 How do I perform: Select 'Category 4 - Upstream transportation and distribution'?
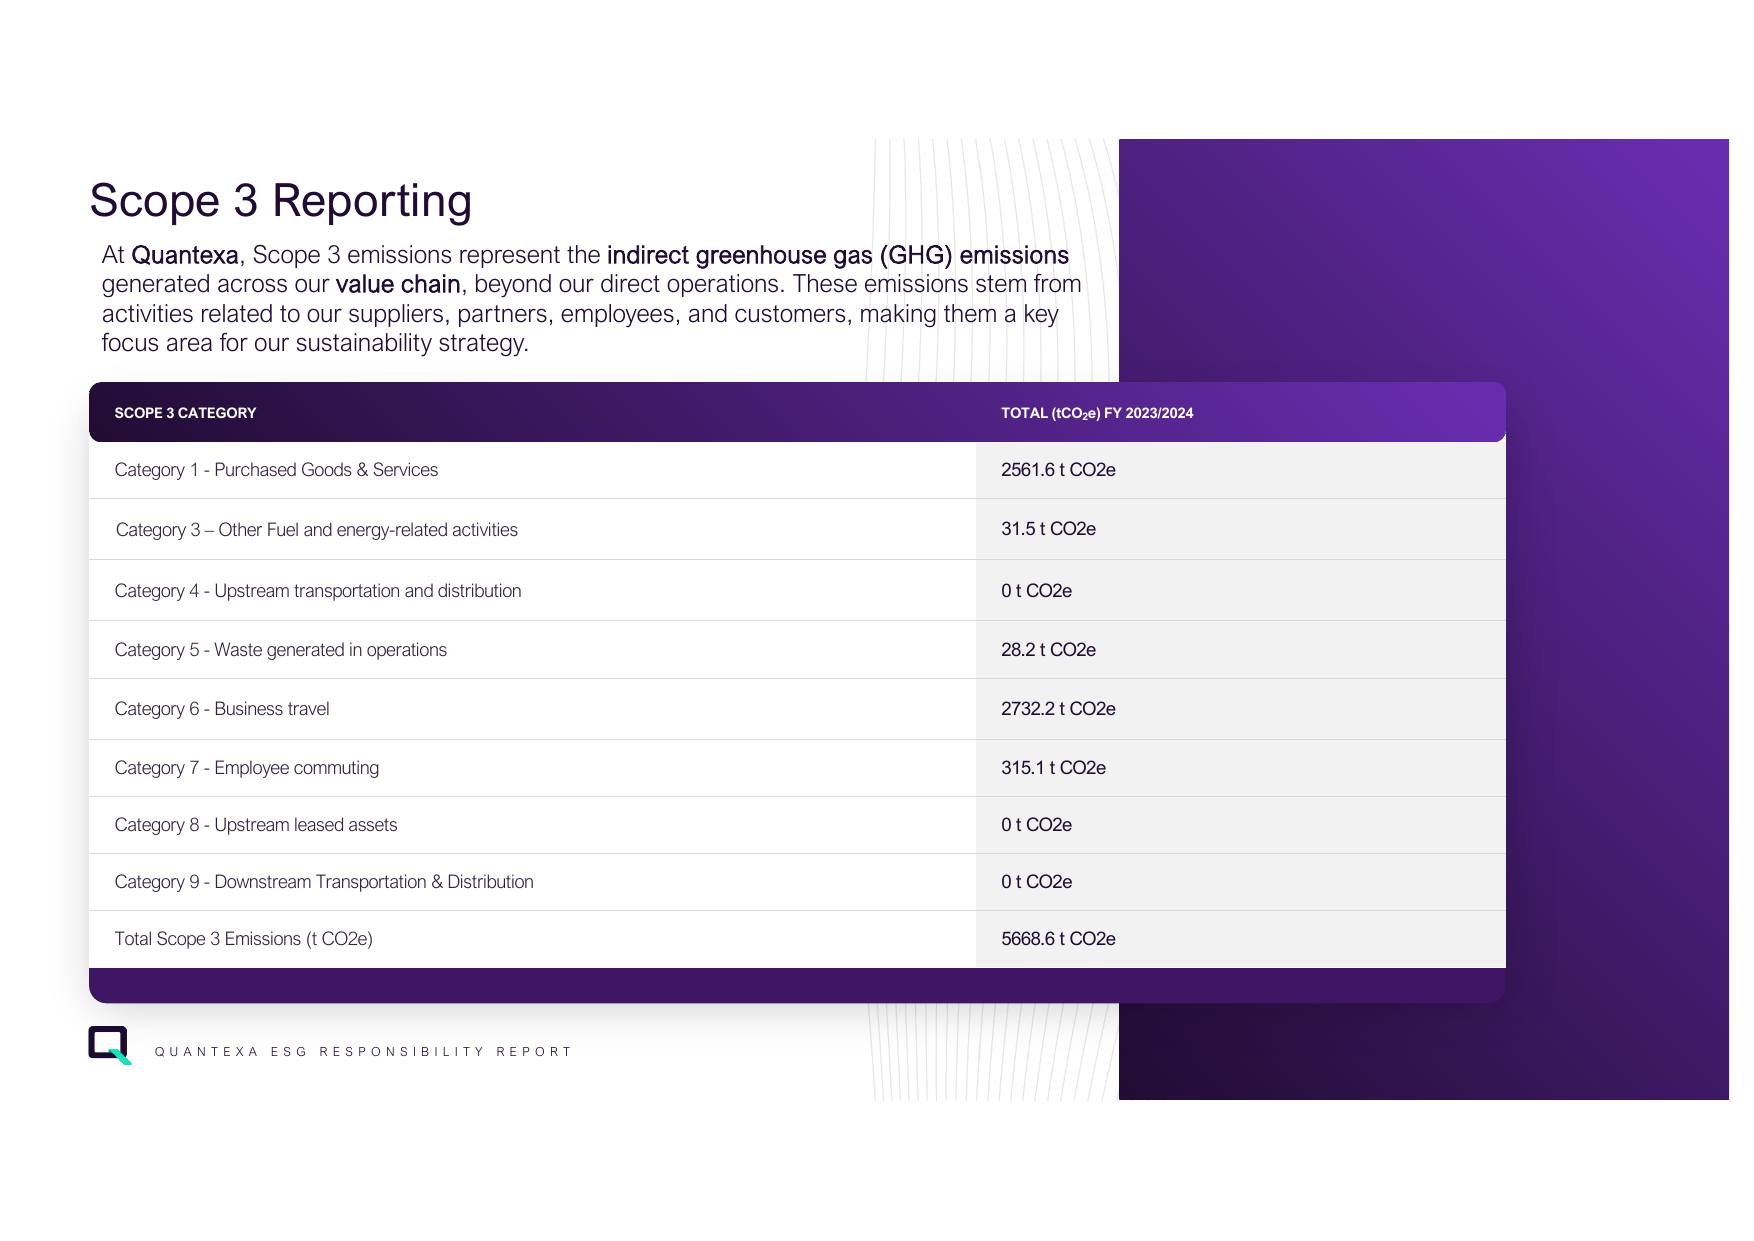click(318, 591)
